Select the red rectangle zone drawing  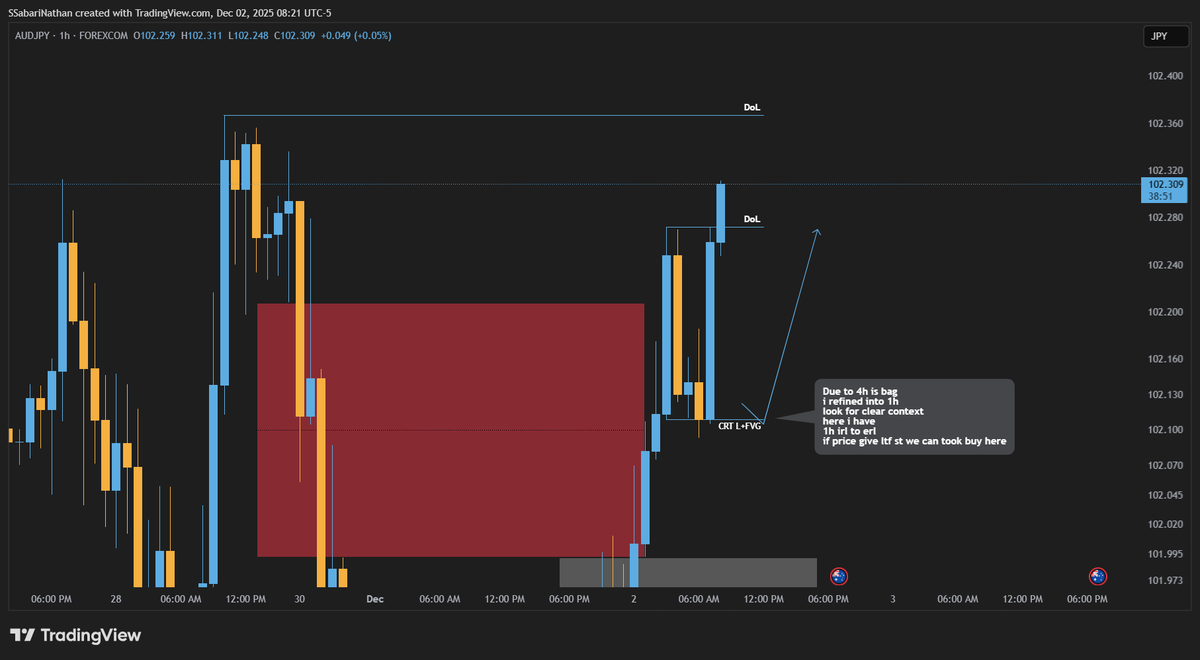tap(450, 430)
